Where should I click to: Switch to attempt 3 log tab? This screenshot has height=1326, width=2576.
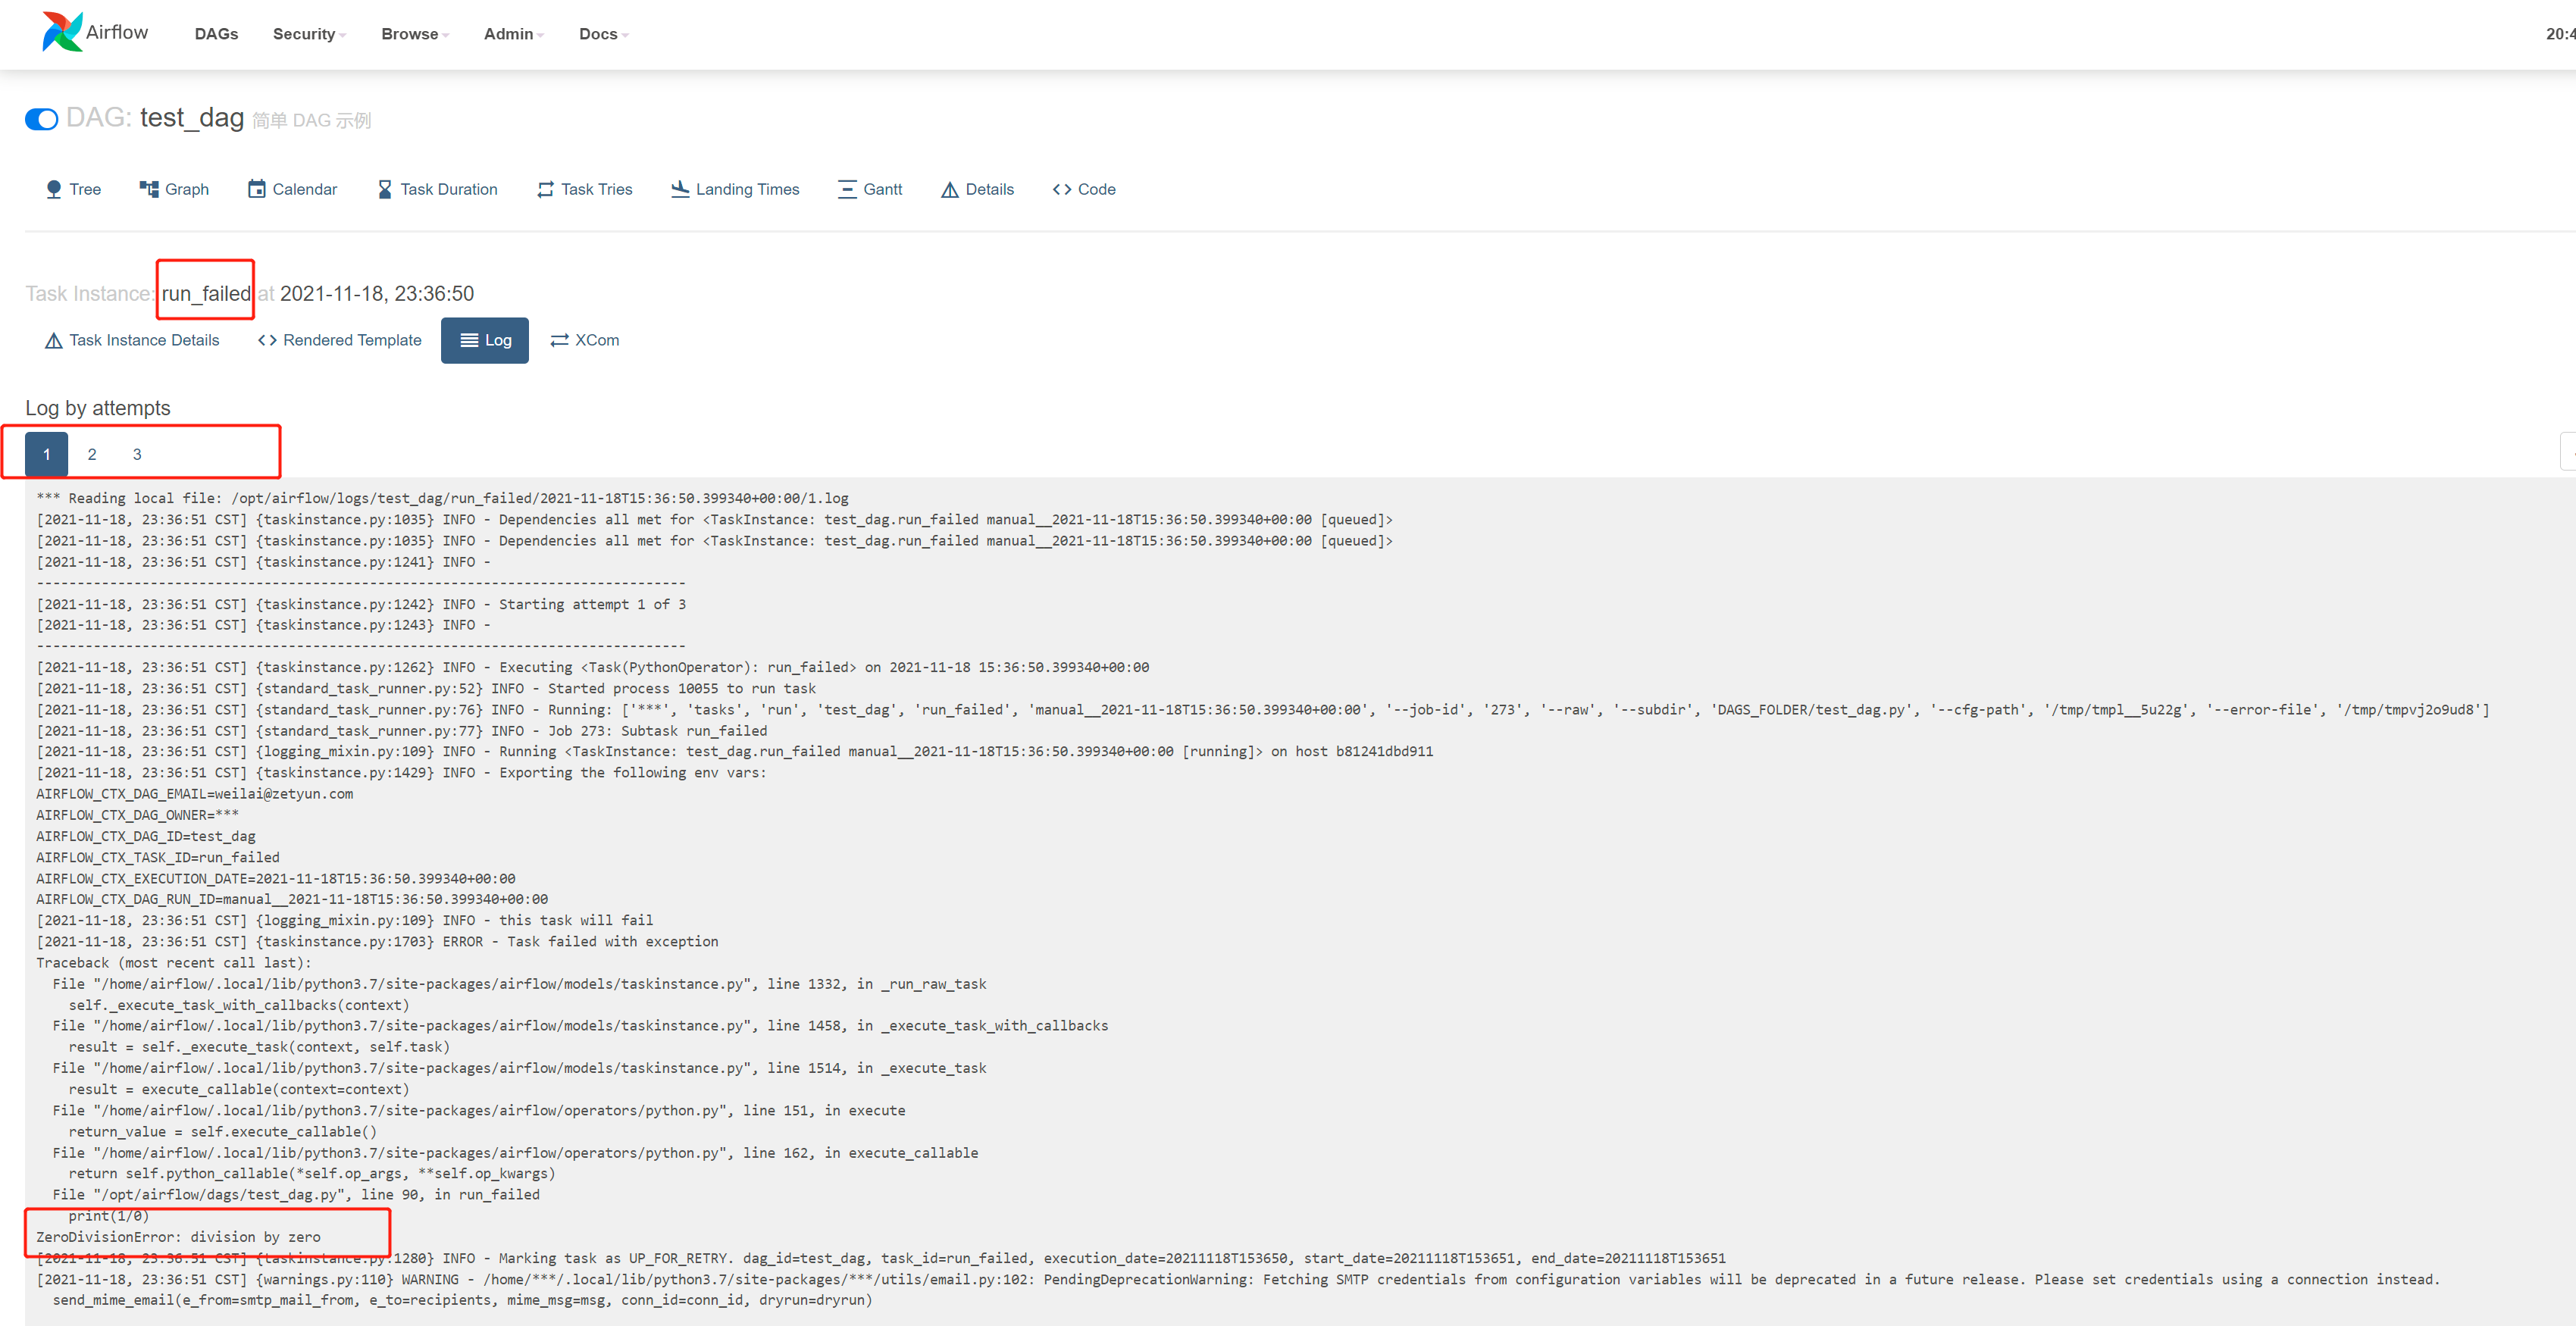tap(137, 454)
